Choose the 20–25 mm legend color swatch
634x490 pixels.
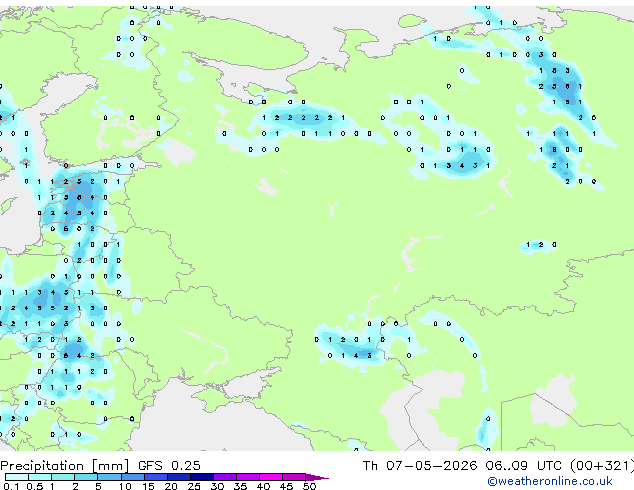179,477
